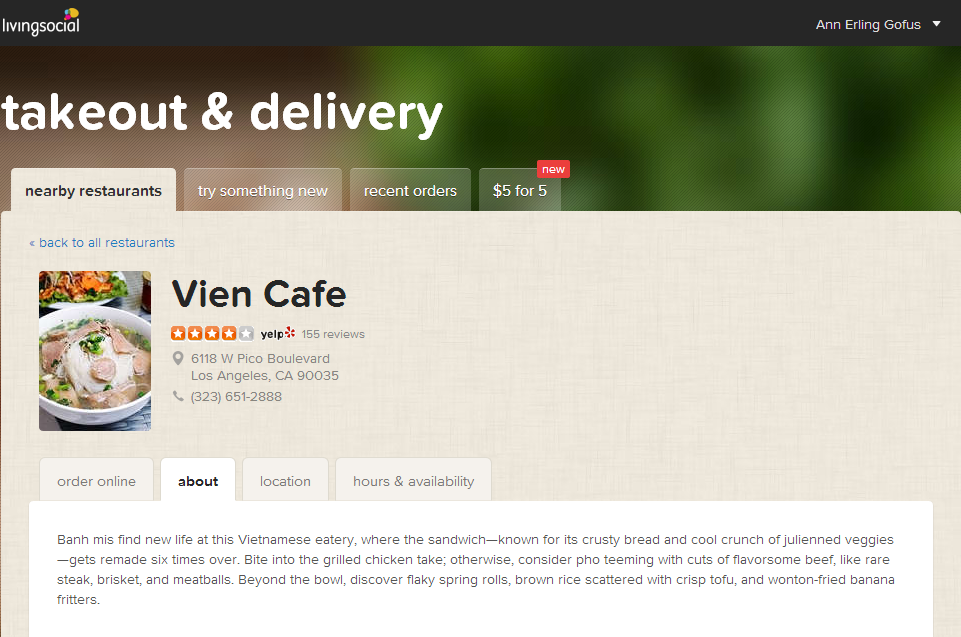961x637 pixels.
Task: Click the Vien Cafe pho thumbnail
Action: click(95, 351)
